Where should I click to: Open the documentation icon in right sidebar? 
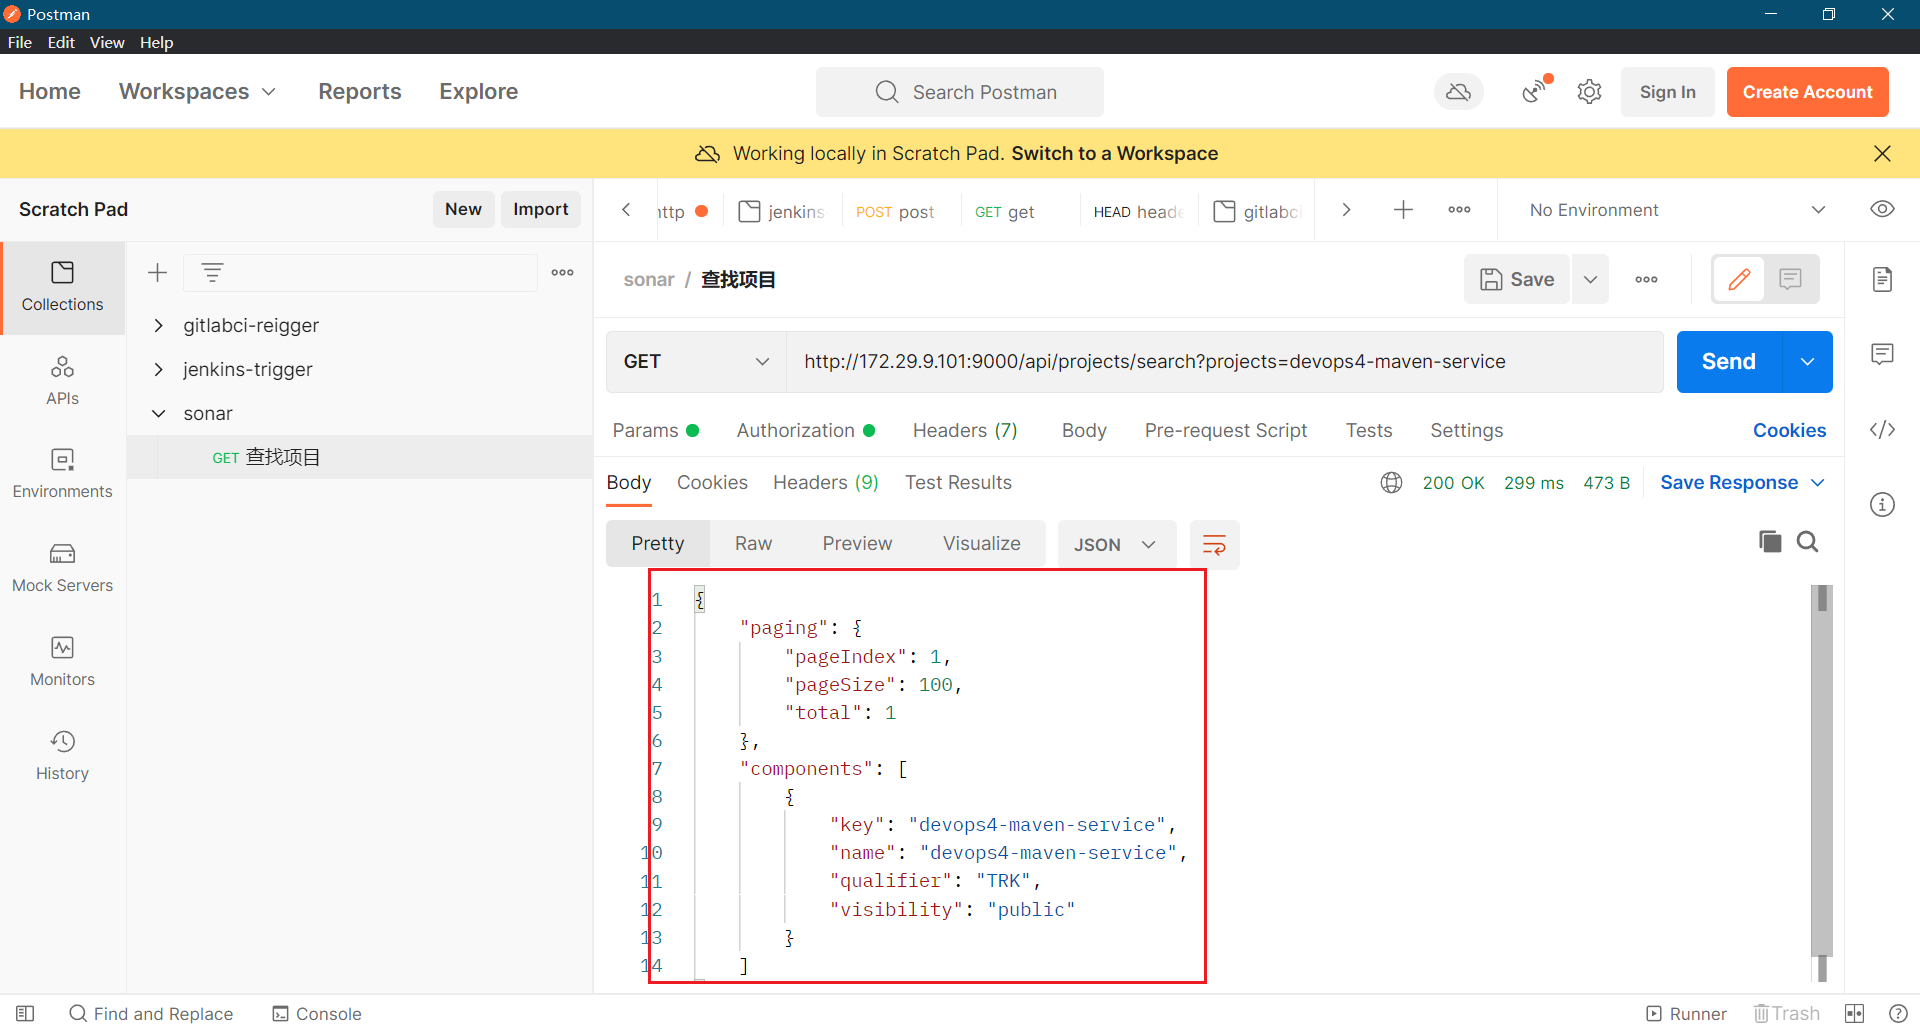(x=1882, y=279)
